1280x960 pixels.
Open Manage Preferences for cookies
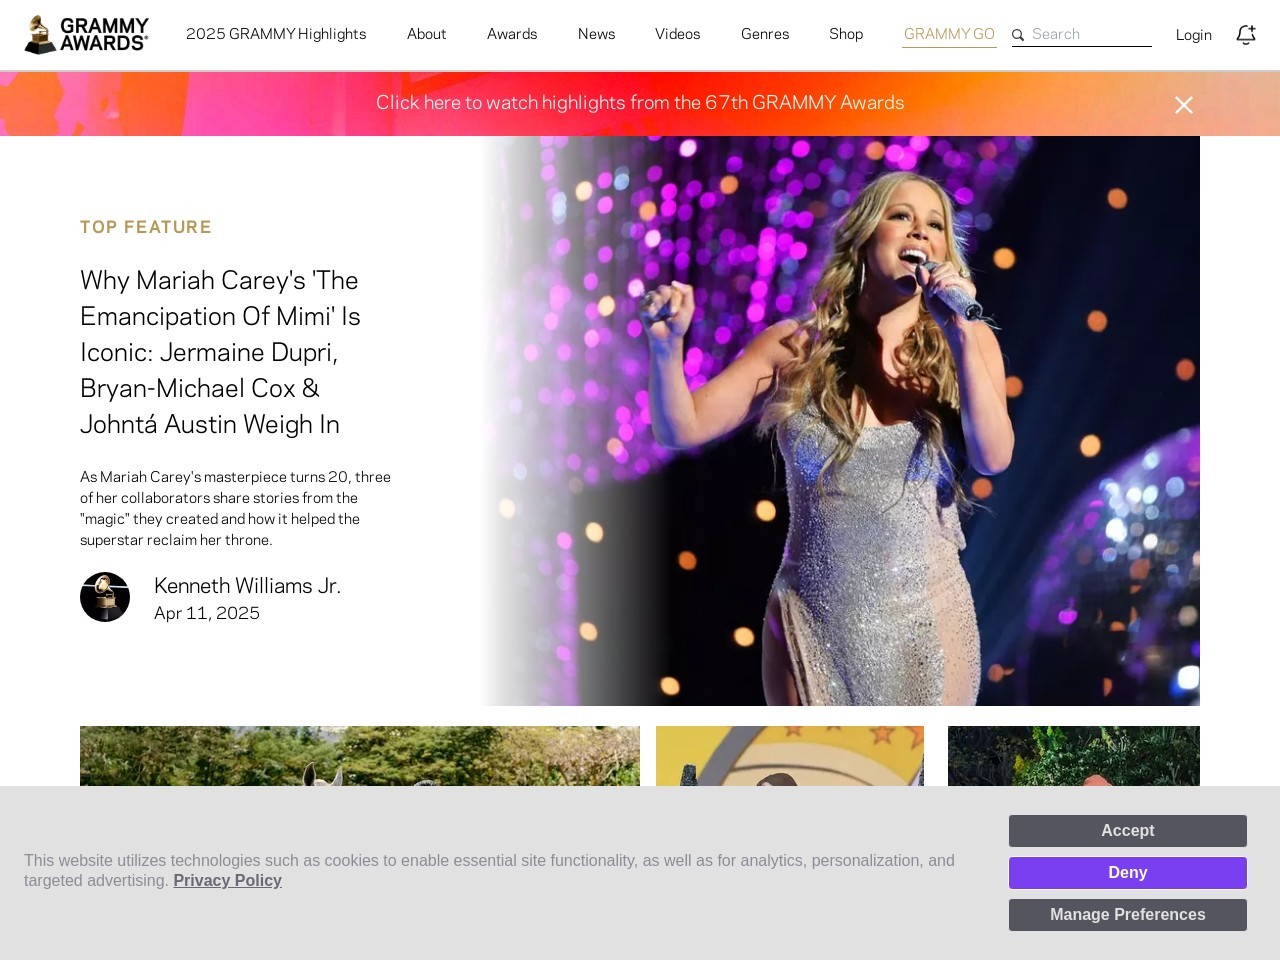(1128, 915)
